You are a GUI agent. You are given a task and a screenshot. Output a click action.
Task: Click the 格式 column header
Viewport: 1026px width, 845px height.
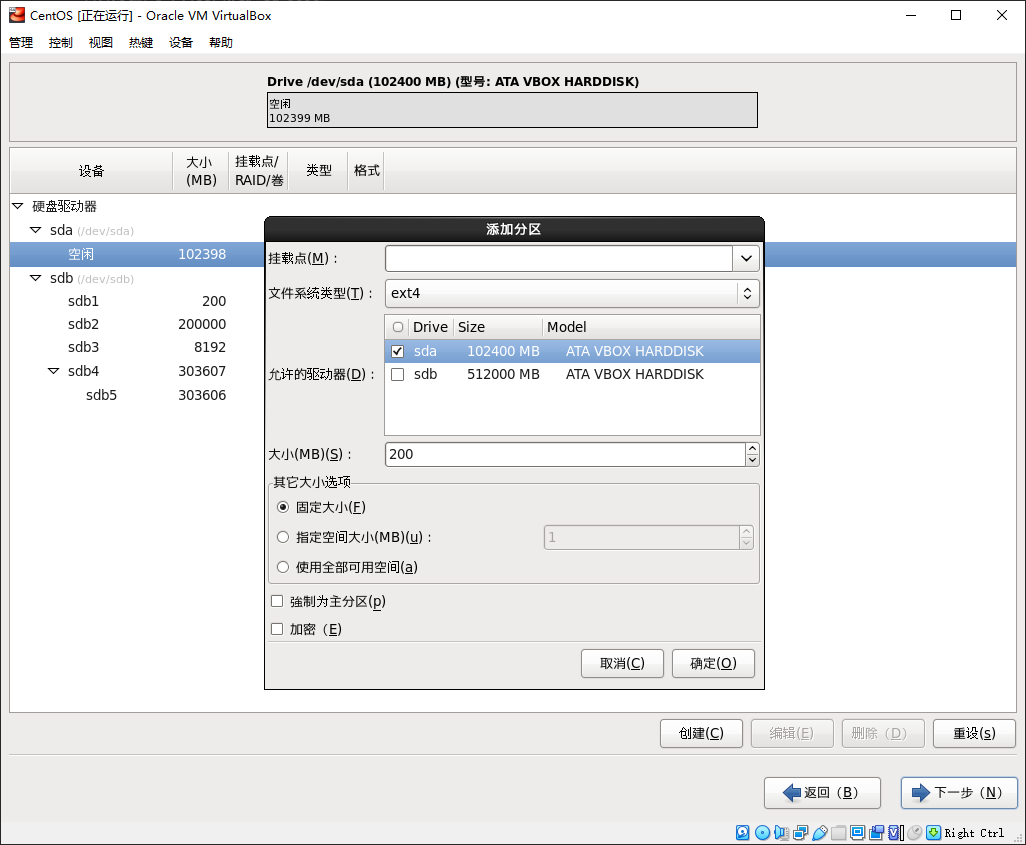366,171
